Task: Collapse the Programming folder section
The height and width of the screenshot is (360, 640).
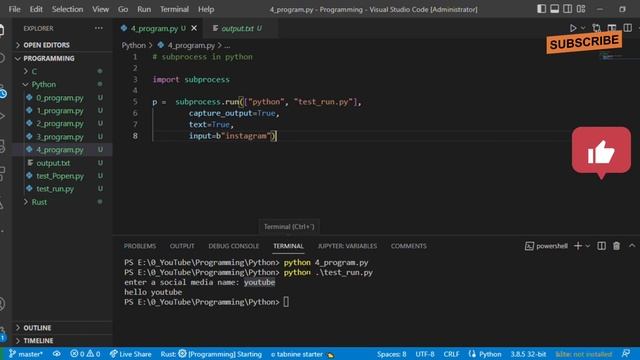Action: click(x=49, y=58)
